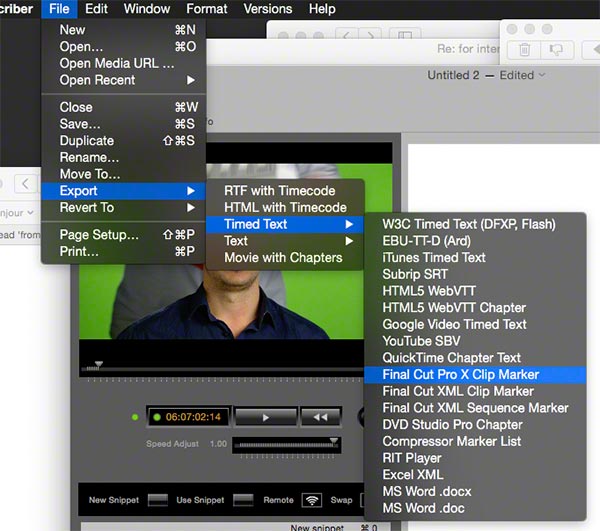600x531 pixels.
Task: Select Final Cut Pro X Clip Marker
Action: (475, 375)
